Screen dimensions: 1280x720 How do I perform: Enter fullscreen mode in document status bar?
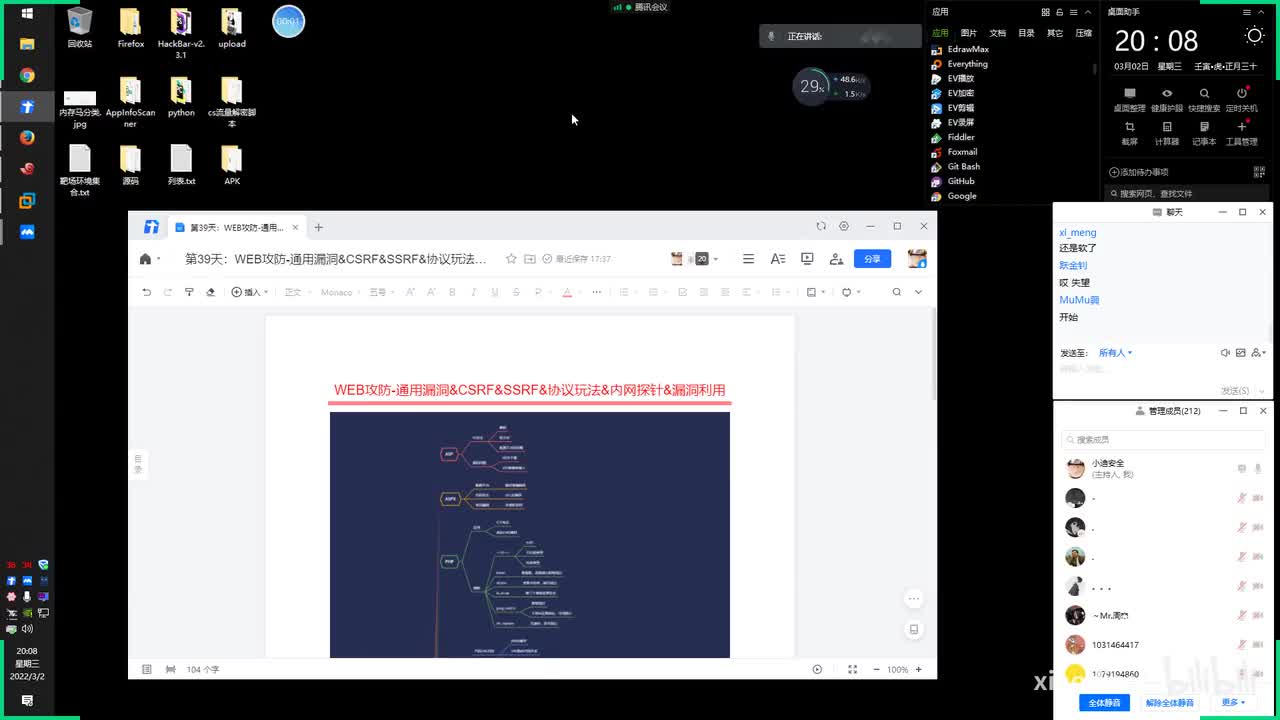(852, 669)
